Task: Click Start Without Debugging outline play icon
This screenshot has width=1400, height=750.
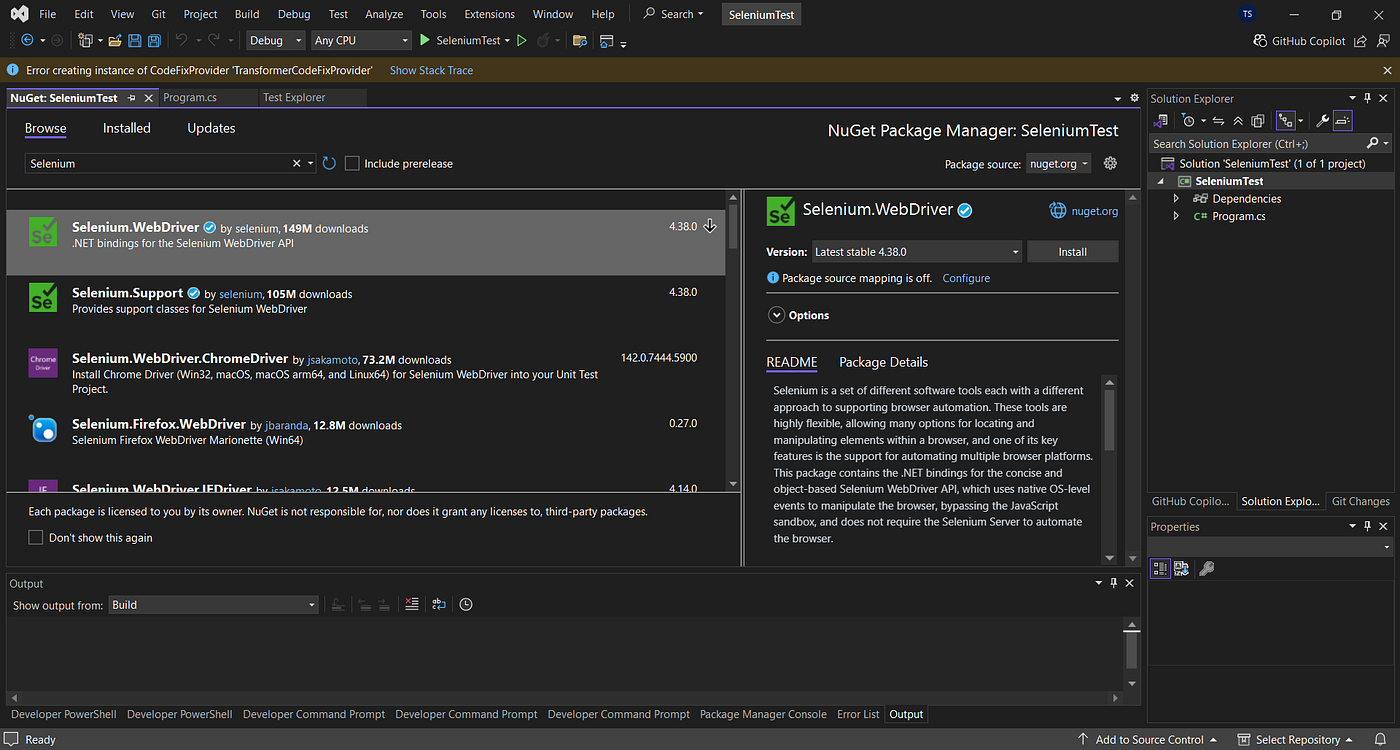Action: point(521,41)
